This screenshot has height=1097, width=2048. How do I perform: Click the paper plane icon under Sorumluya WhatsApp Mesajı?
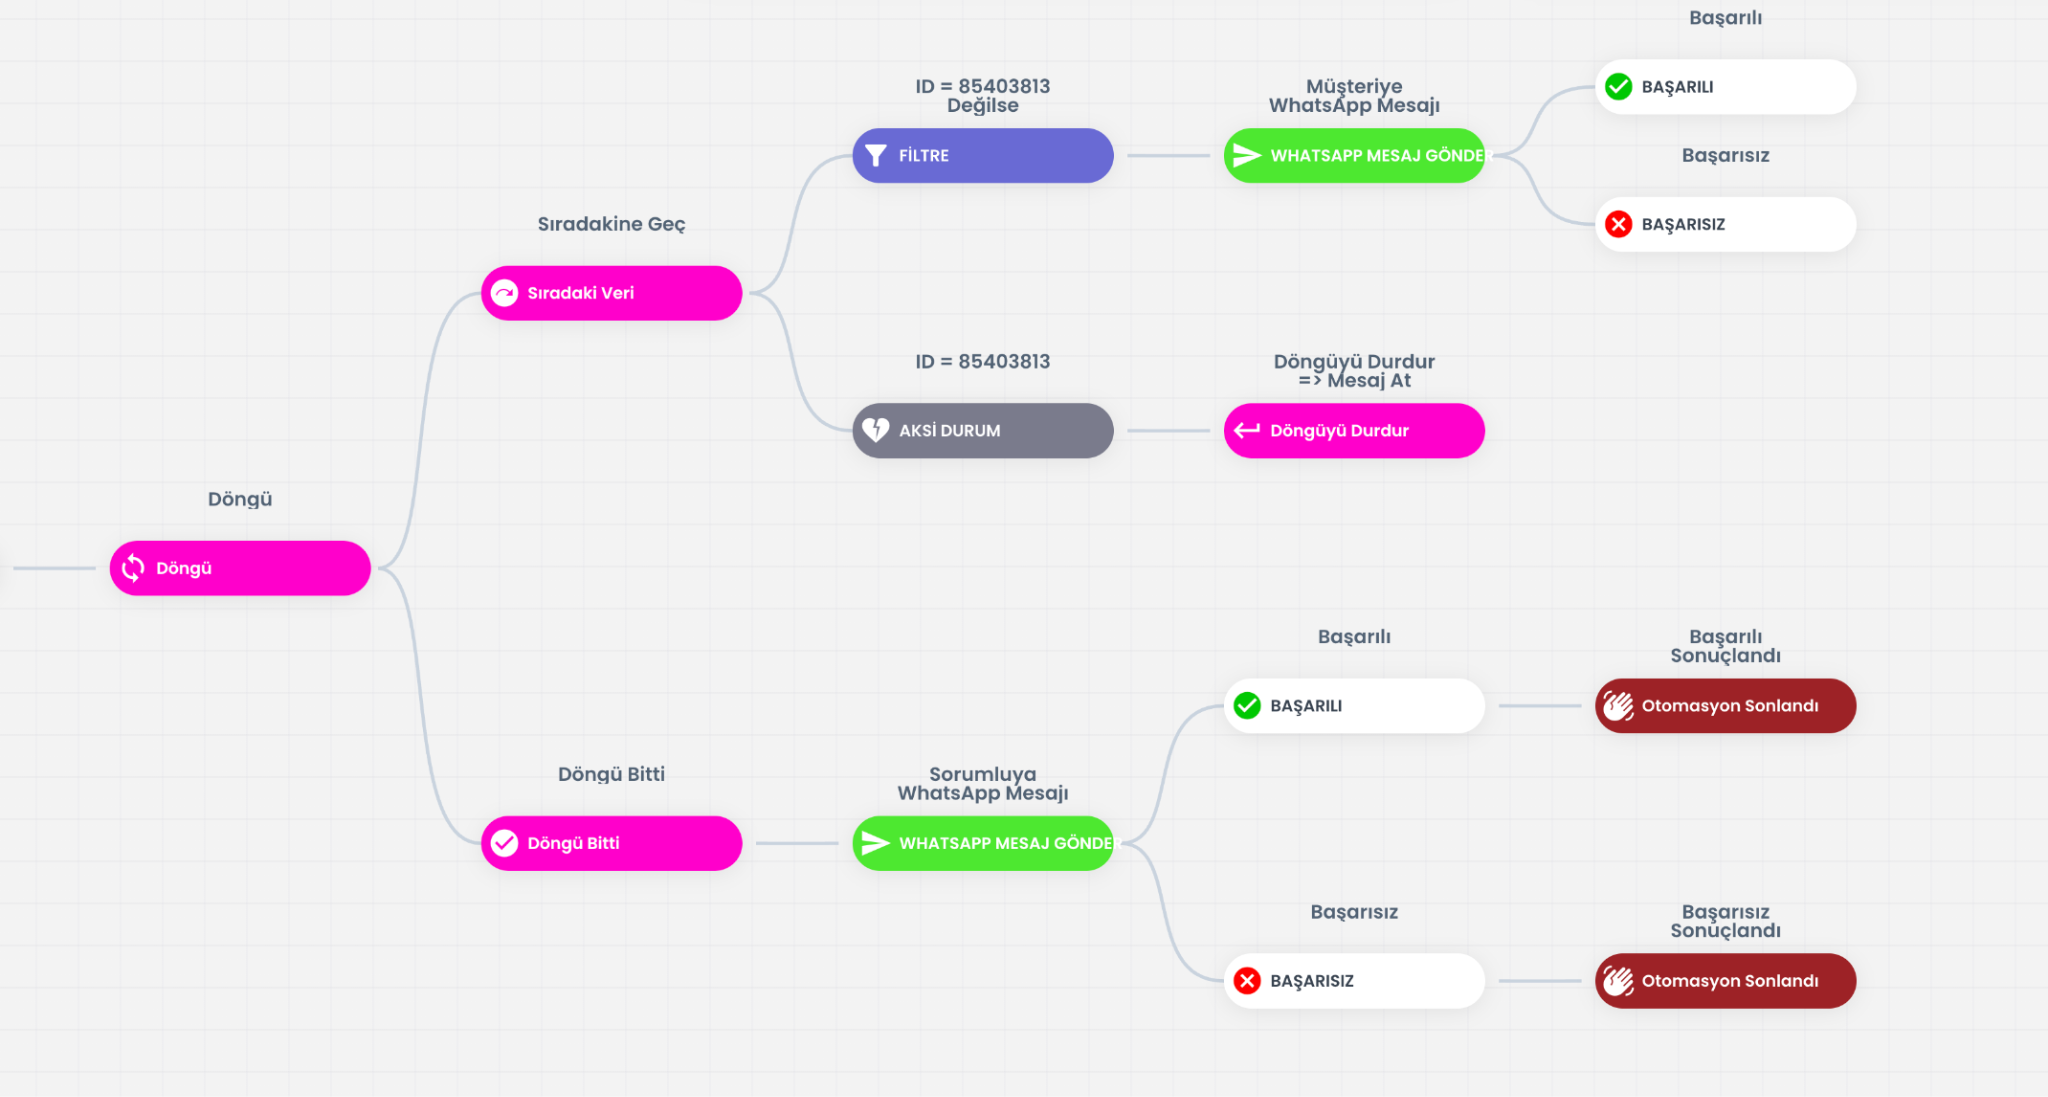coord(876,843)
